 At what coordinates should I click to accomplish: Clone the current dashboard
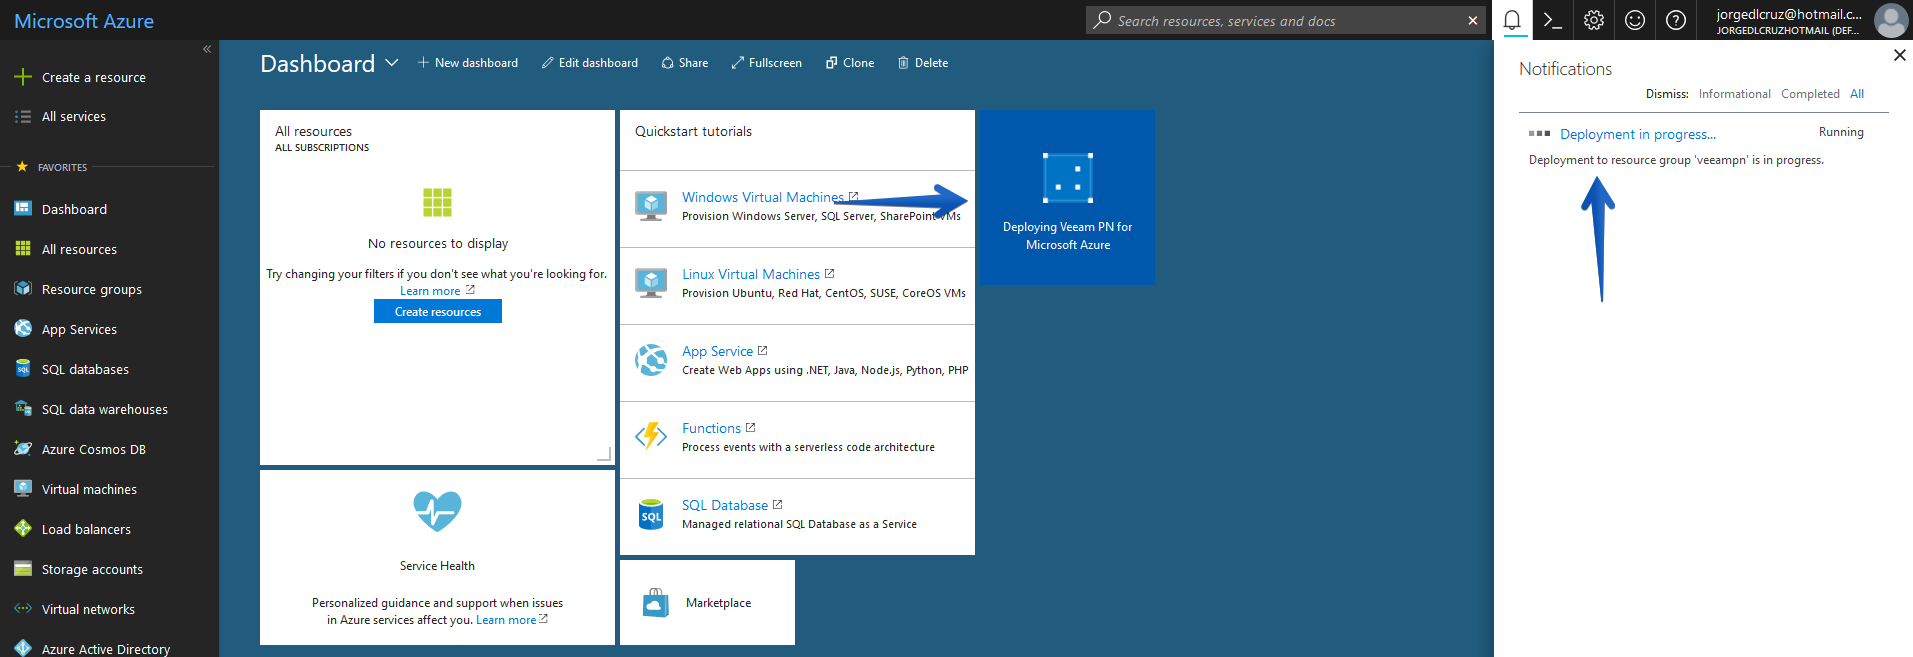tap(850, 63)
